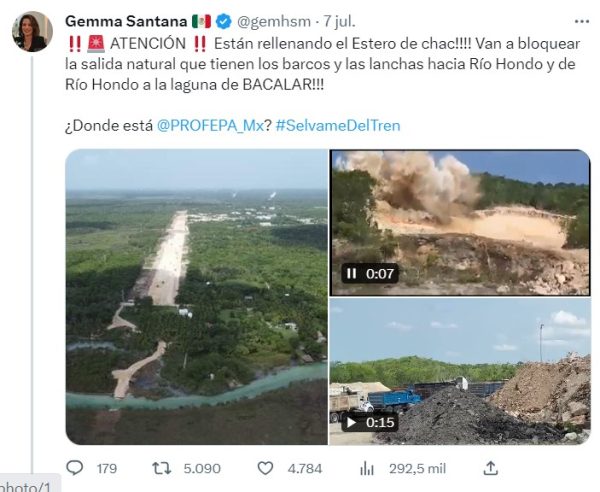Pause the explosion video
The height and width of the screenshot is (492, 600).
351,273
